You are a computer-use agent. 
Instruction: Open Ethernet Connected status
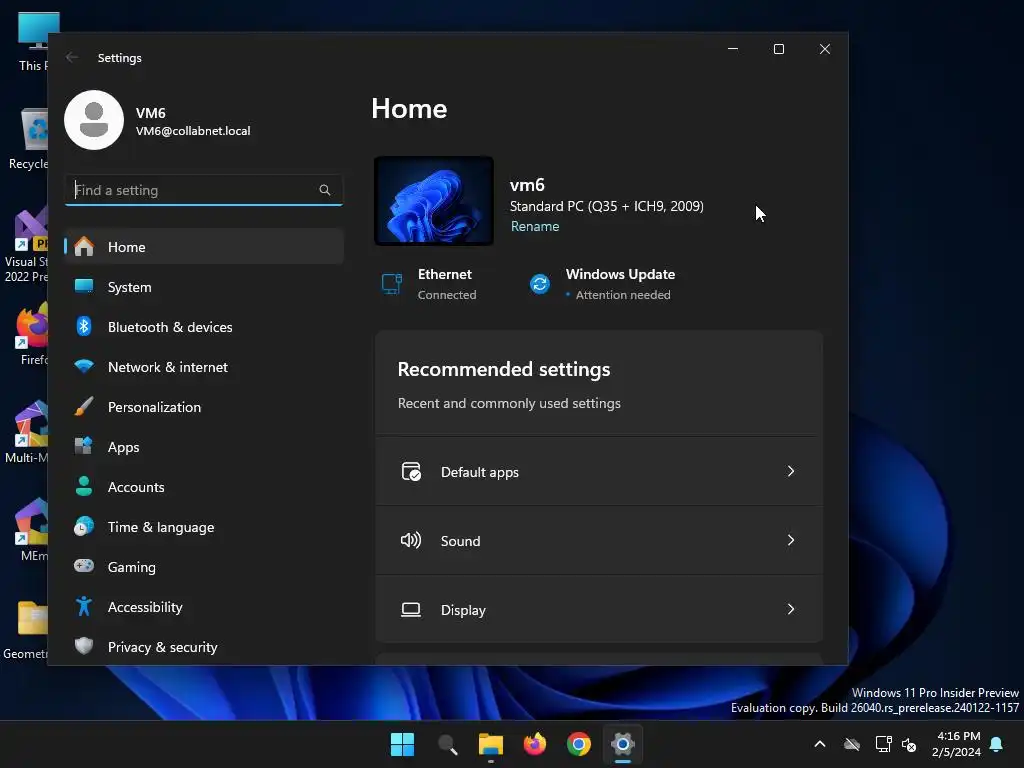pos(429,284)
